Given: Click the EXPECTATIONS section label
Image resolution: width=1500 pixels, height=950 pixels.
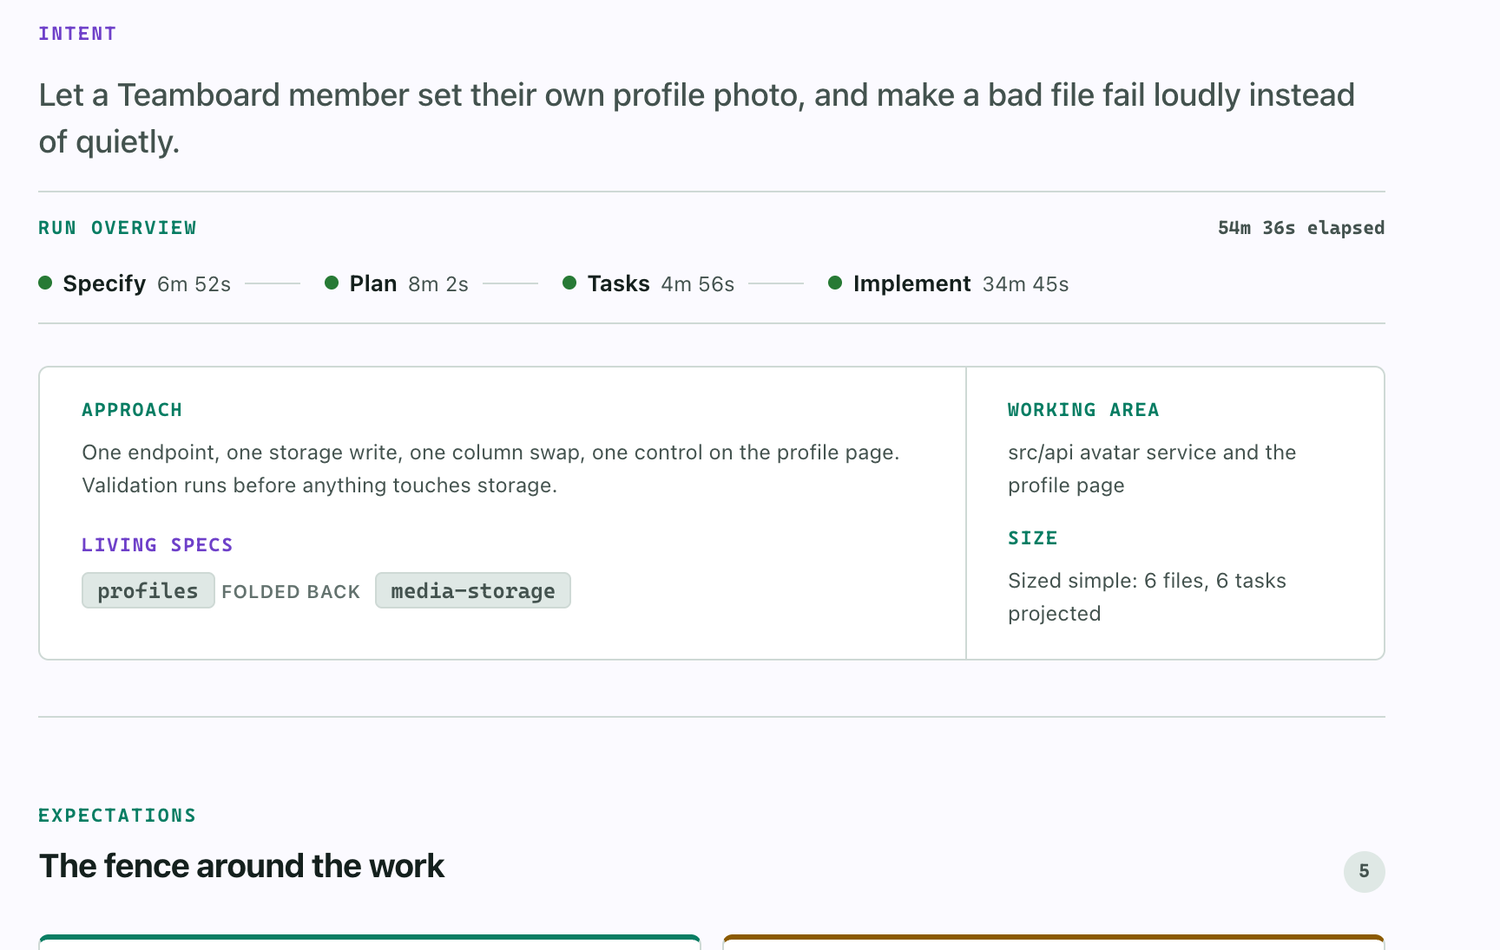Looking at the screenshot, I should coord(117,815).
